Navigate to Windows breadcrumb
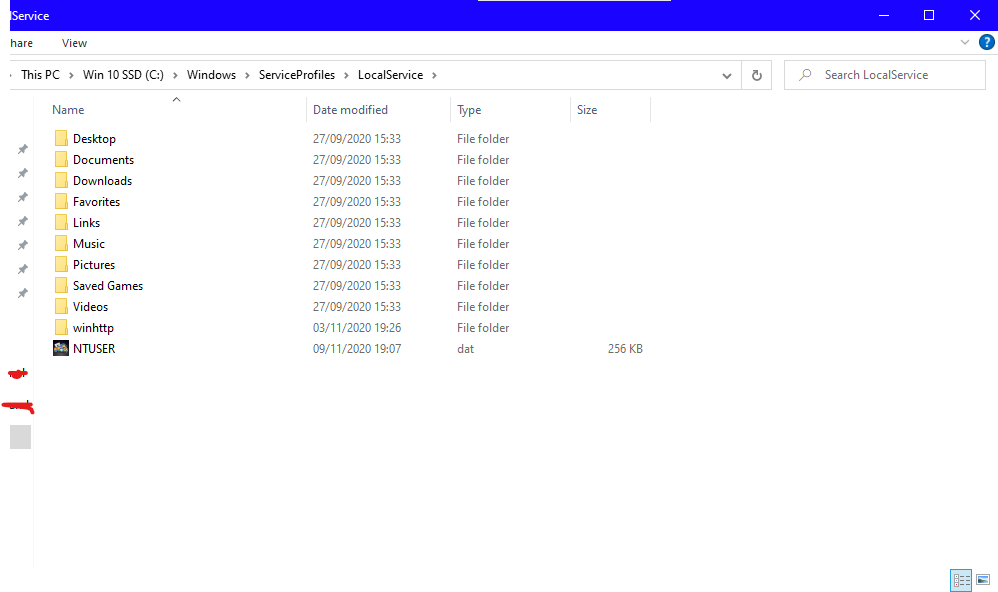Viewport: 998px width, 592px height. 211,75
